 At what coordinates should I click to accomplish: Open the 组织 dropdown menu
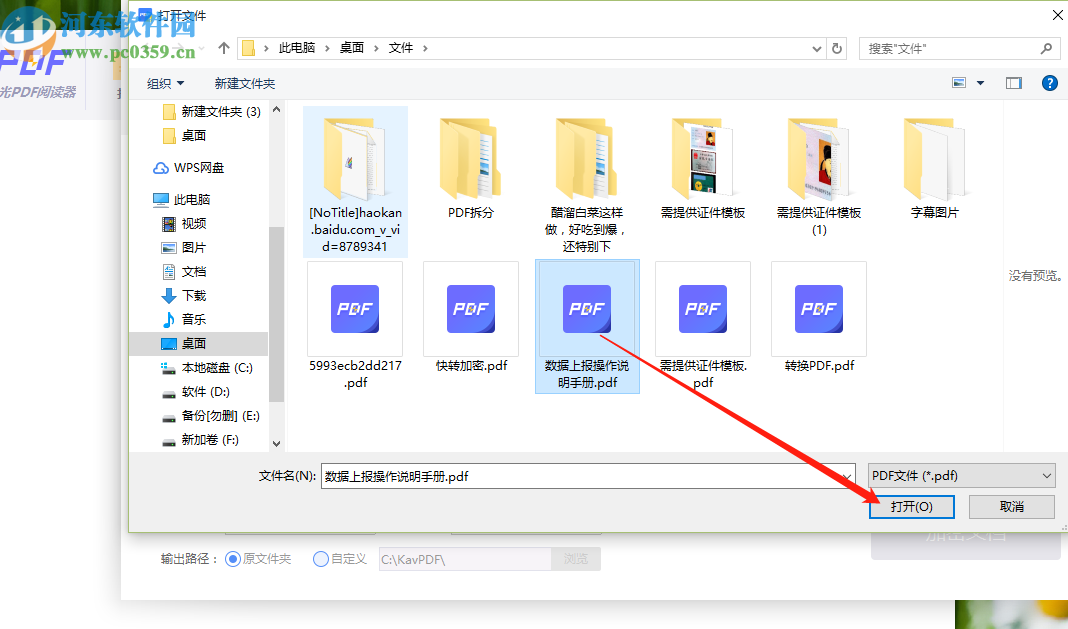point(166,83)
